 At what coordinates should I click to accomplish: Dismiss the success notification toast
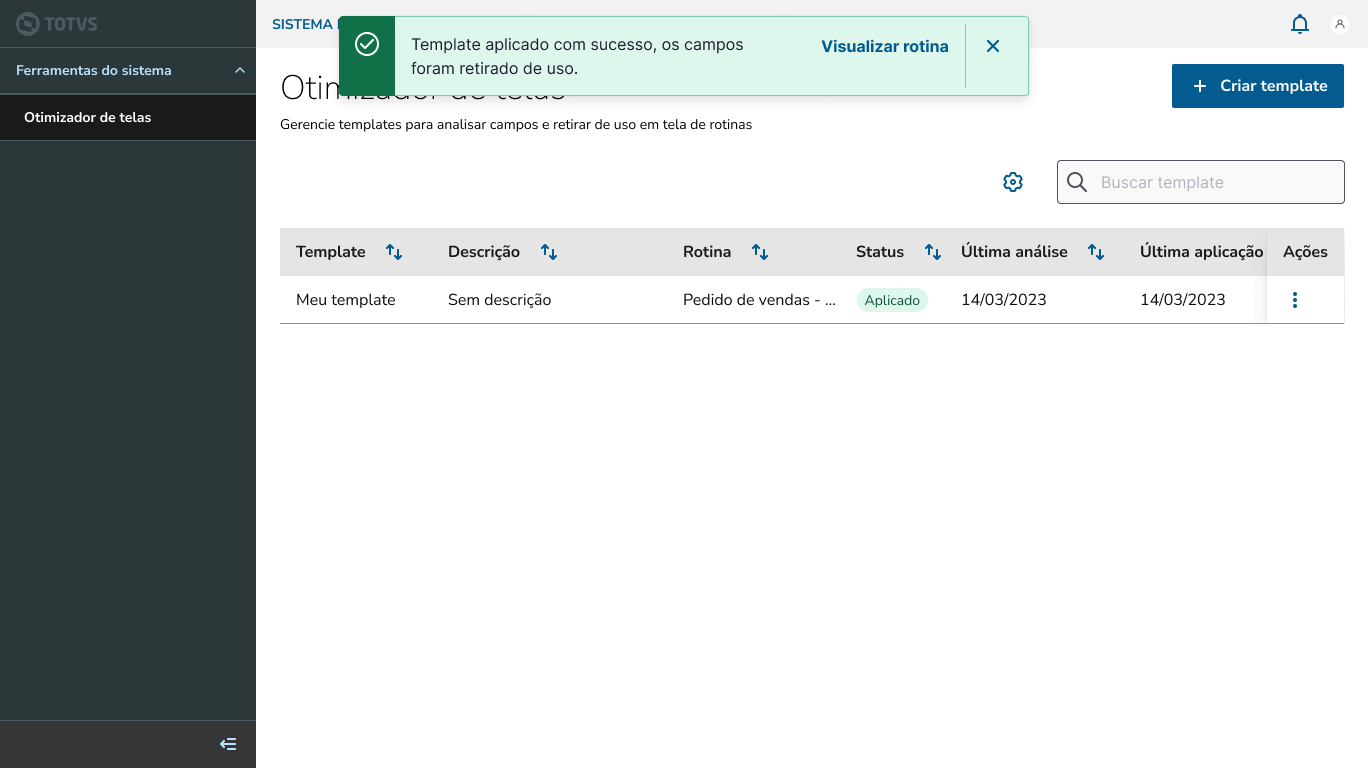click(992, 46)
